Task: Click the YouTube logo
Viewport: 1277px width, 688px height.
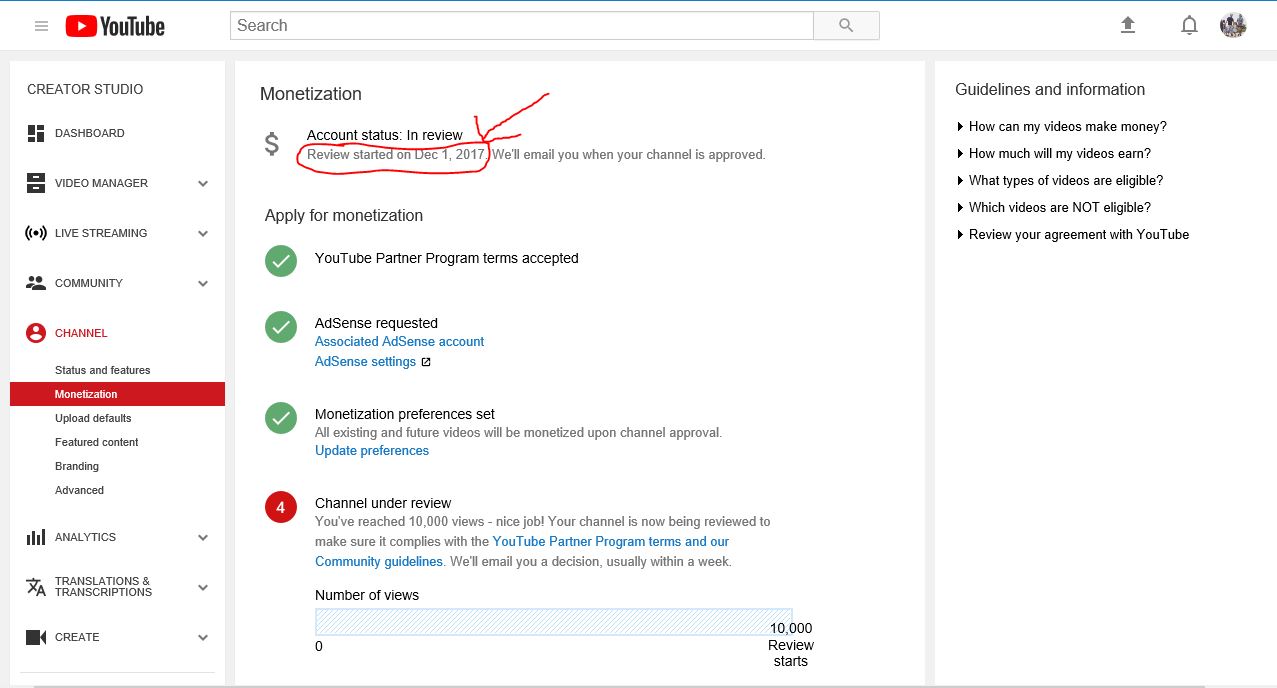Action: pos(115,26)
